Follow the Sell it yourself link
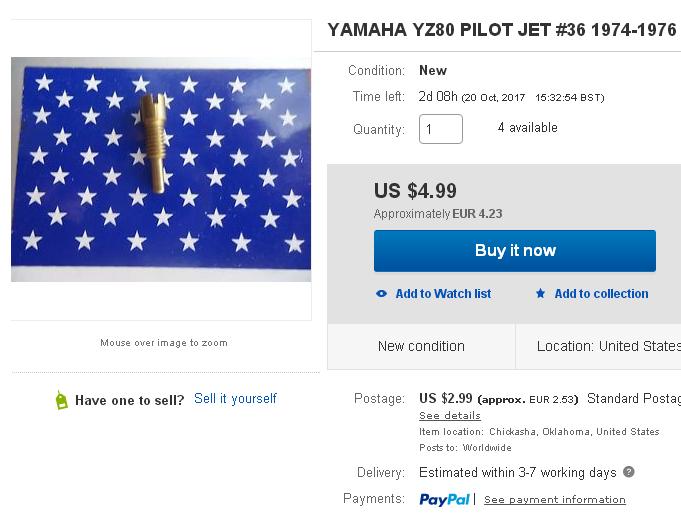The width and height of the screenshot is (681, 516). point(235,399)
